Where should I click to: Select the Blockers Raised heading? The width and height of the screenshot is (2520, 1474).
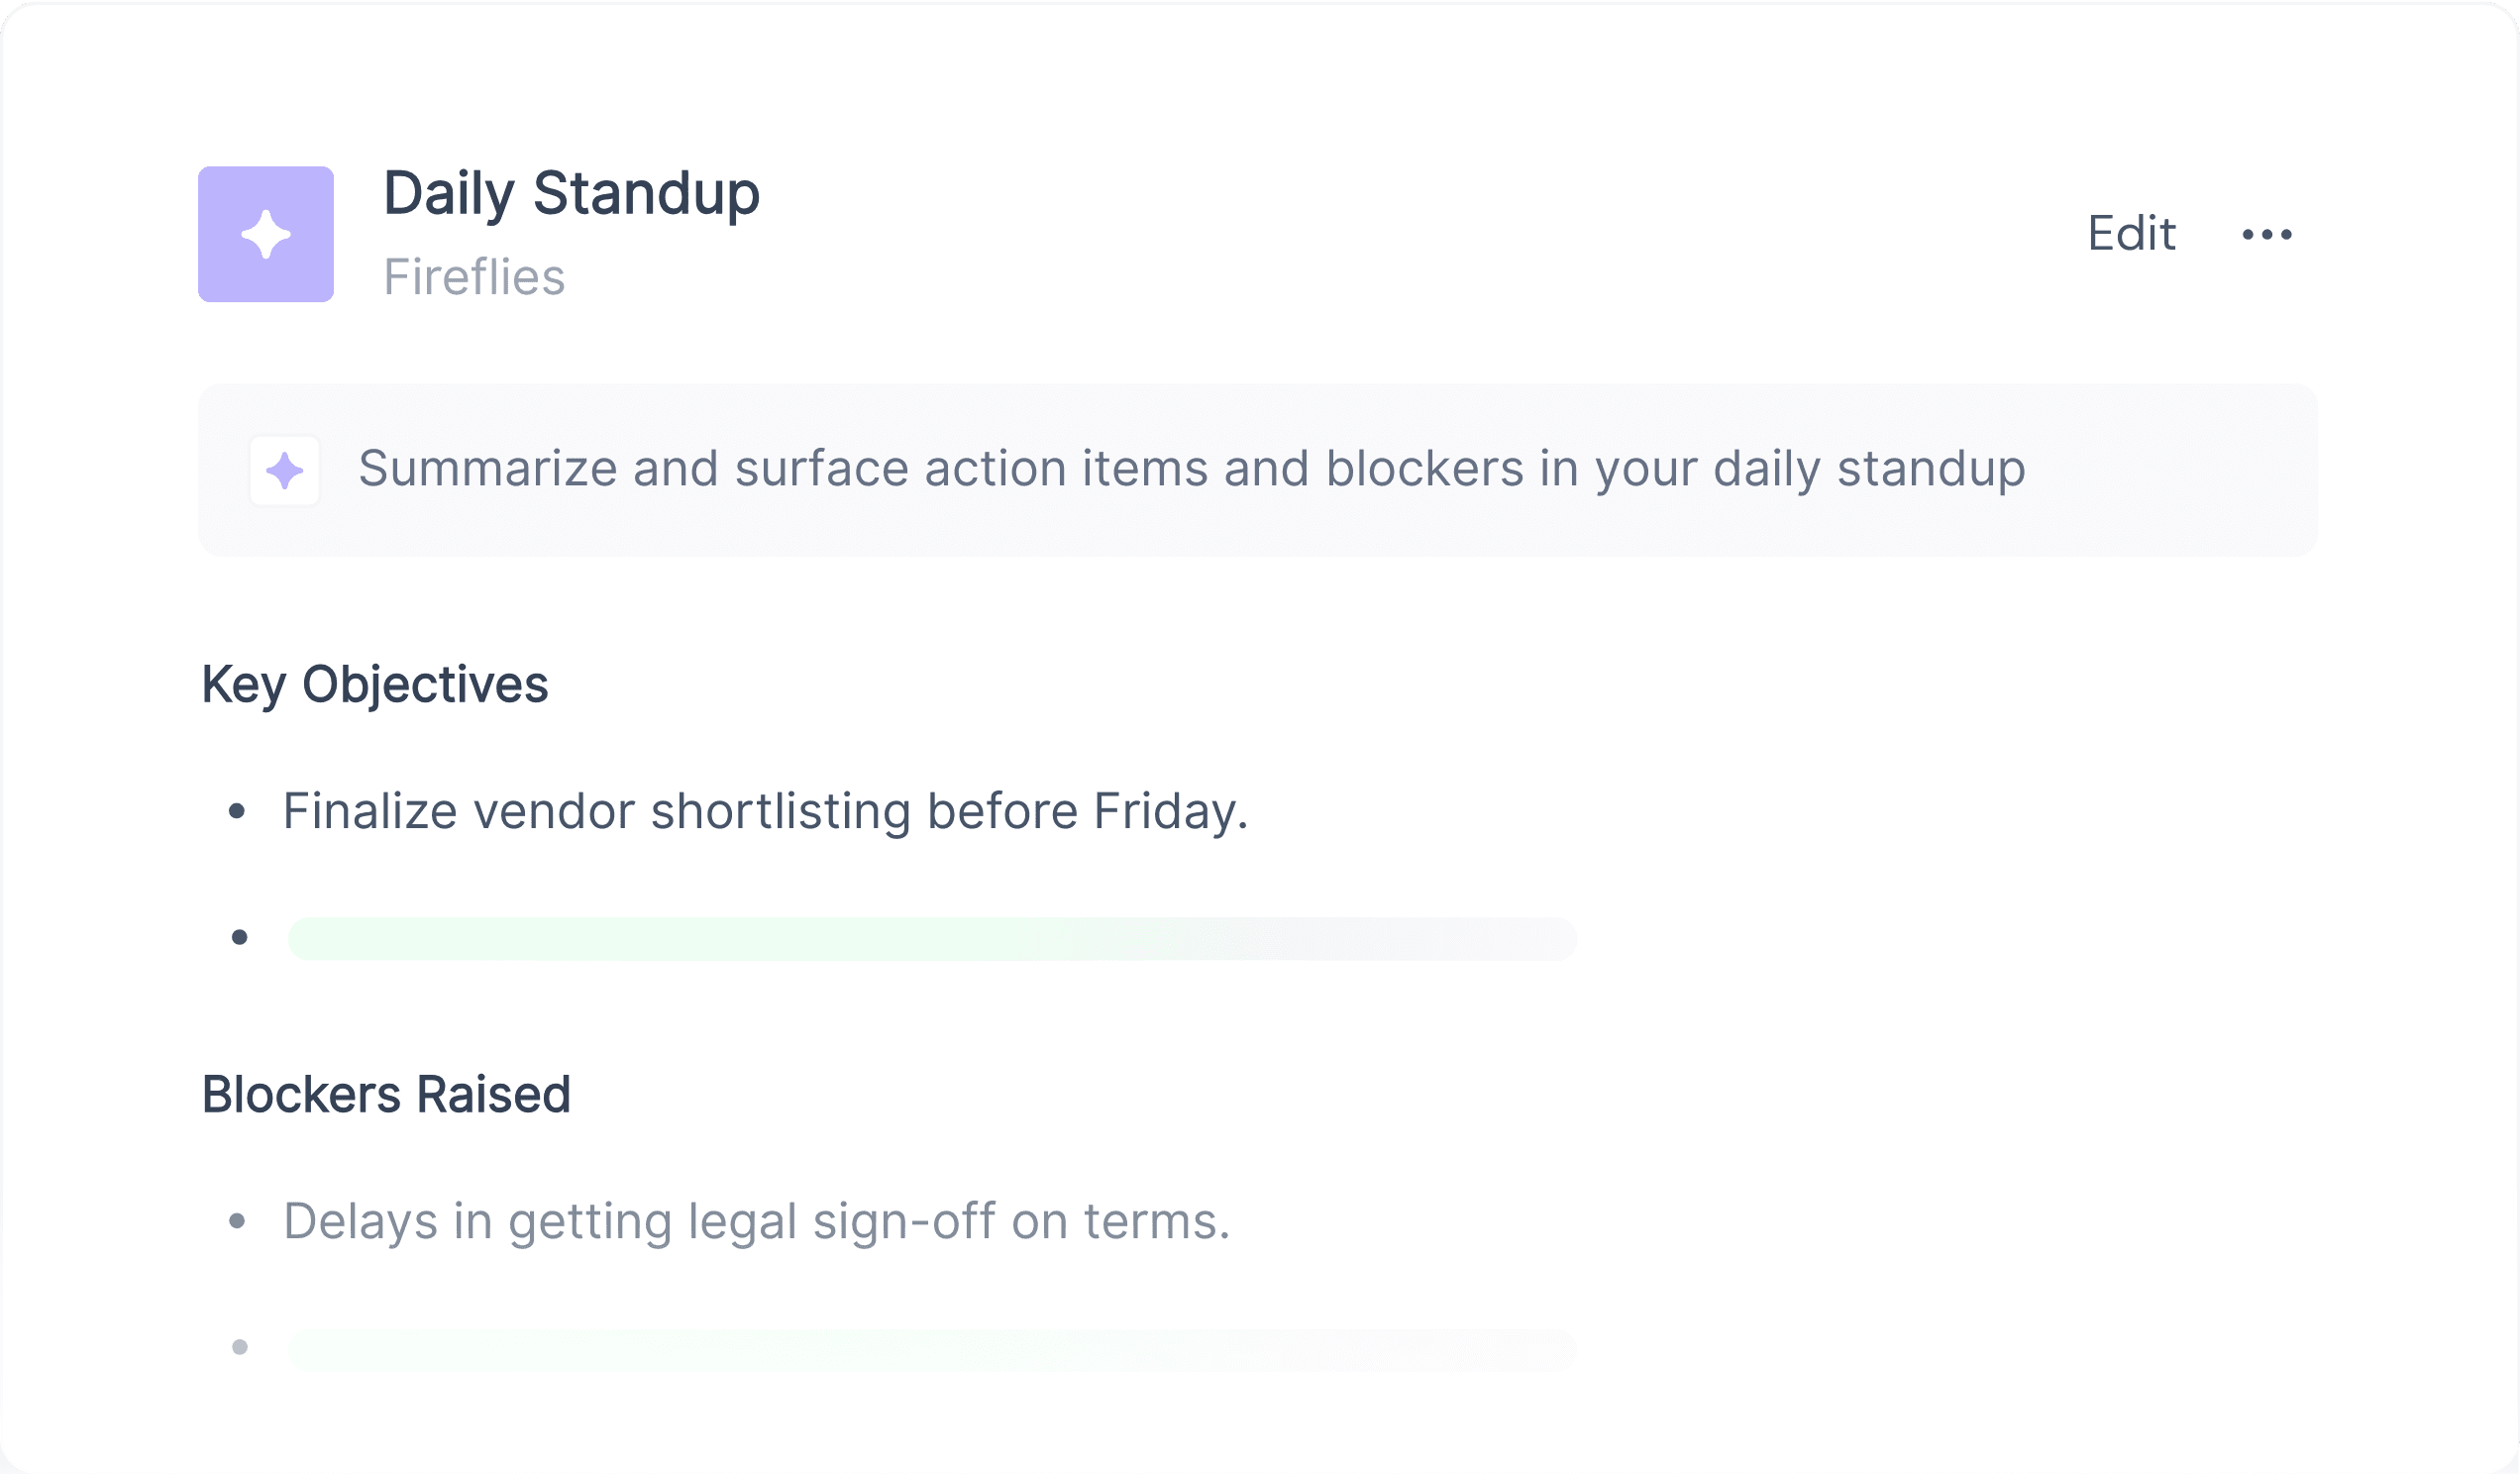386,1094
